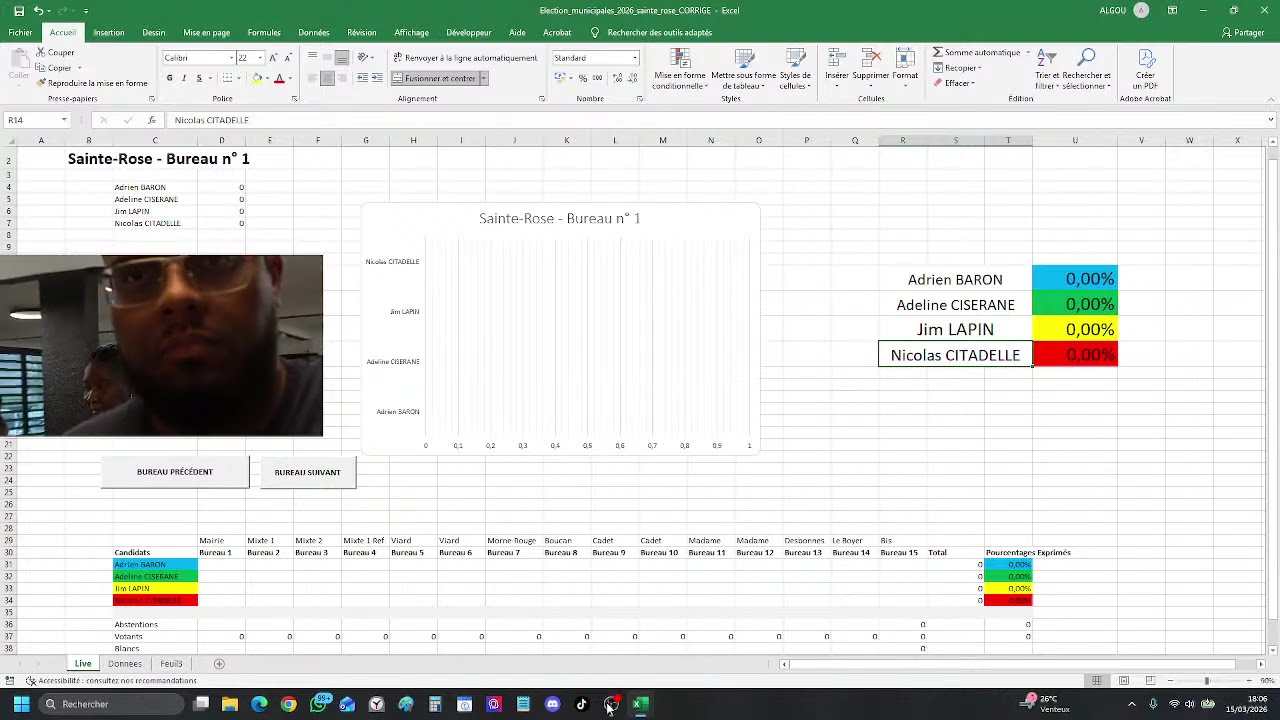1280x720 pixels.
Task: Open the Formules ribbon tab
Action: [x=264, y=33]
